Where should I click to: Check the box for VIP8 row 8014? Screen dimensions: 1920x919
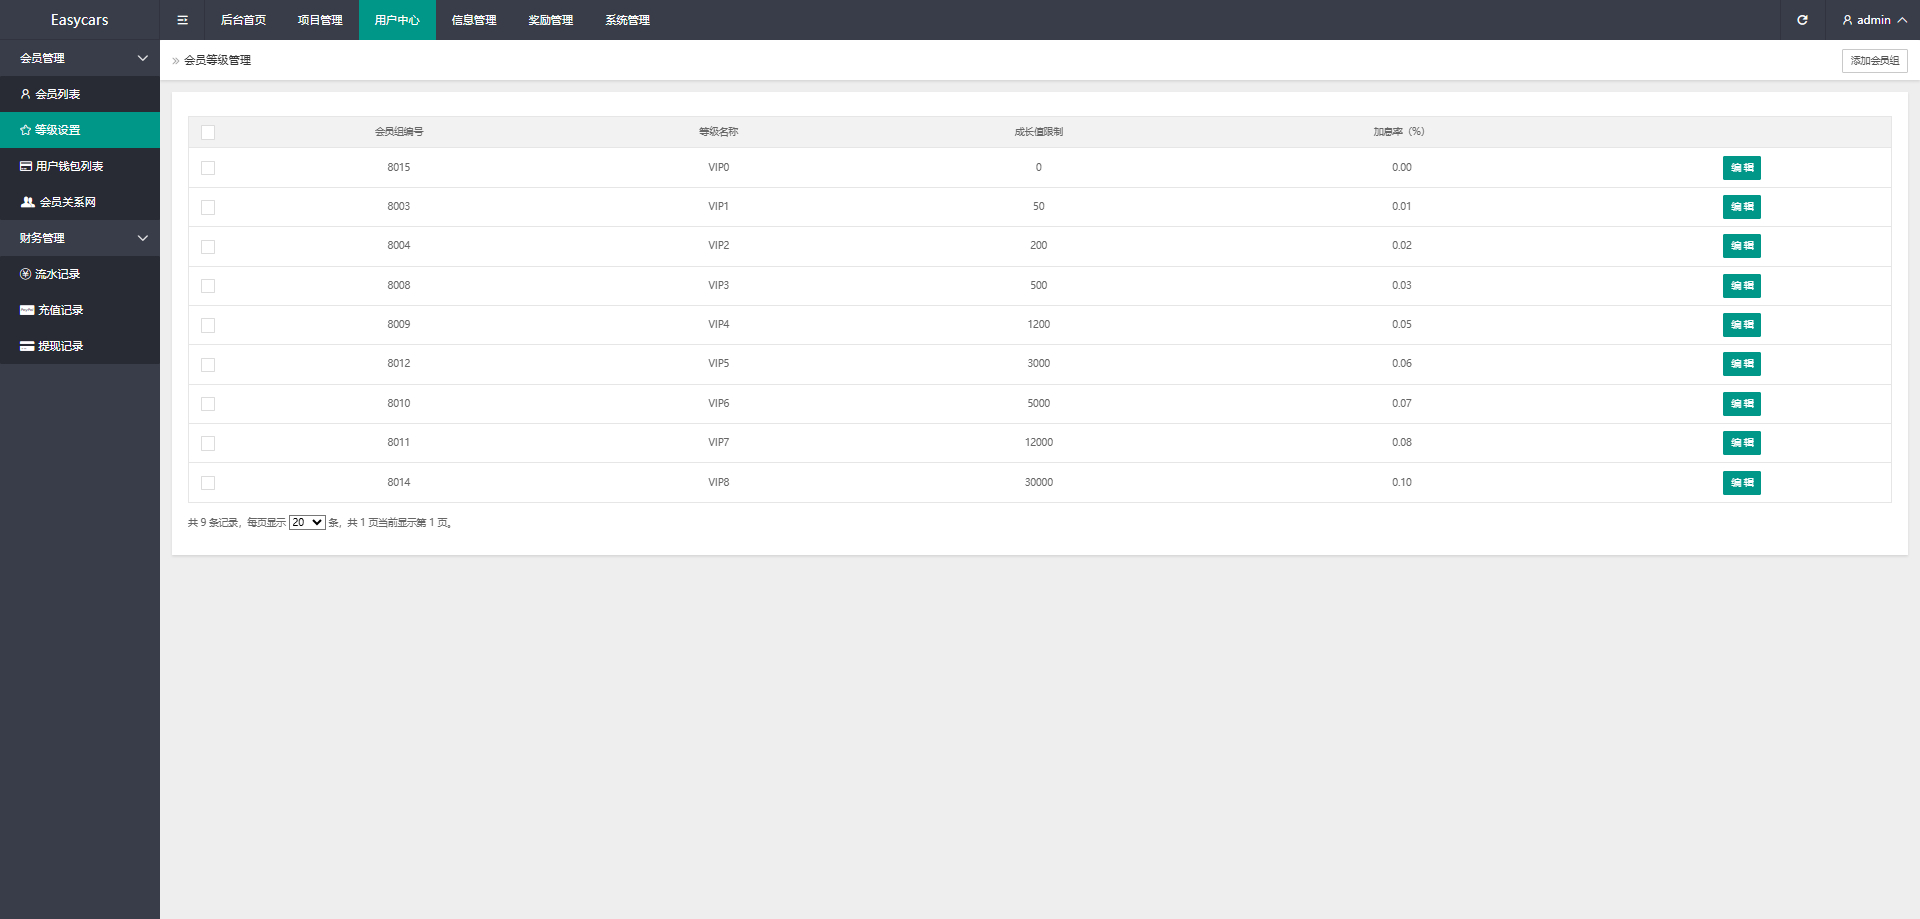click(208, 483)
